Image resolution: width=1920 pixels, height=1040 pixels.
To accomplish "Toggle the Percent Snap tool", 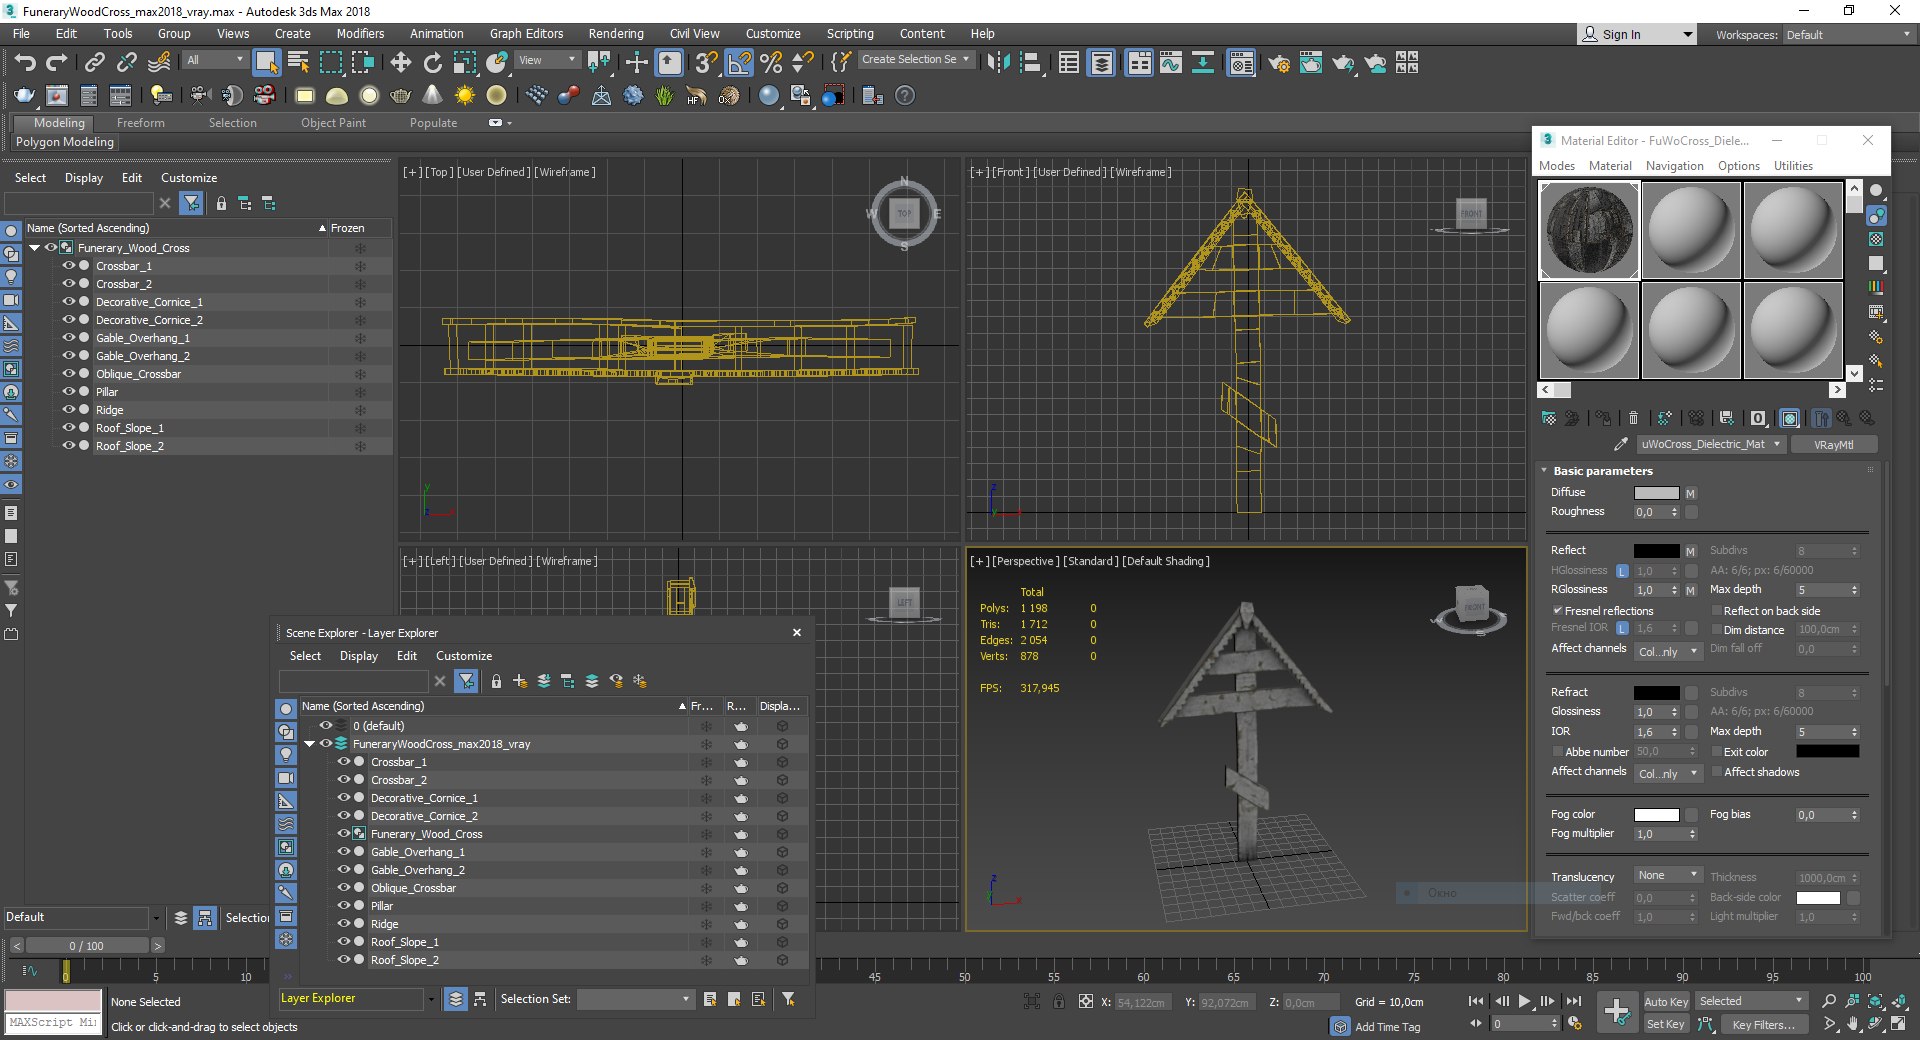I will tap(771, 63).
